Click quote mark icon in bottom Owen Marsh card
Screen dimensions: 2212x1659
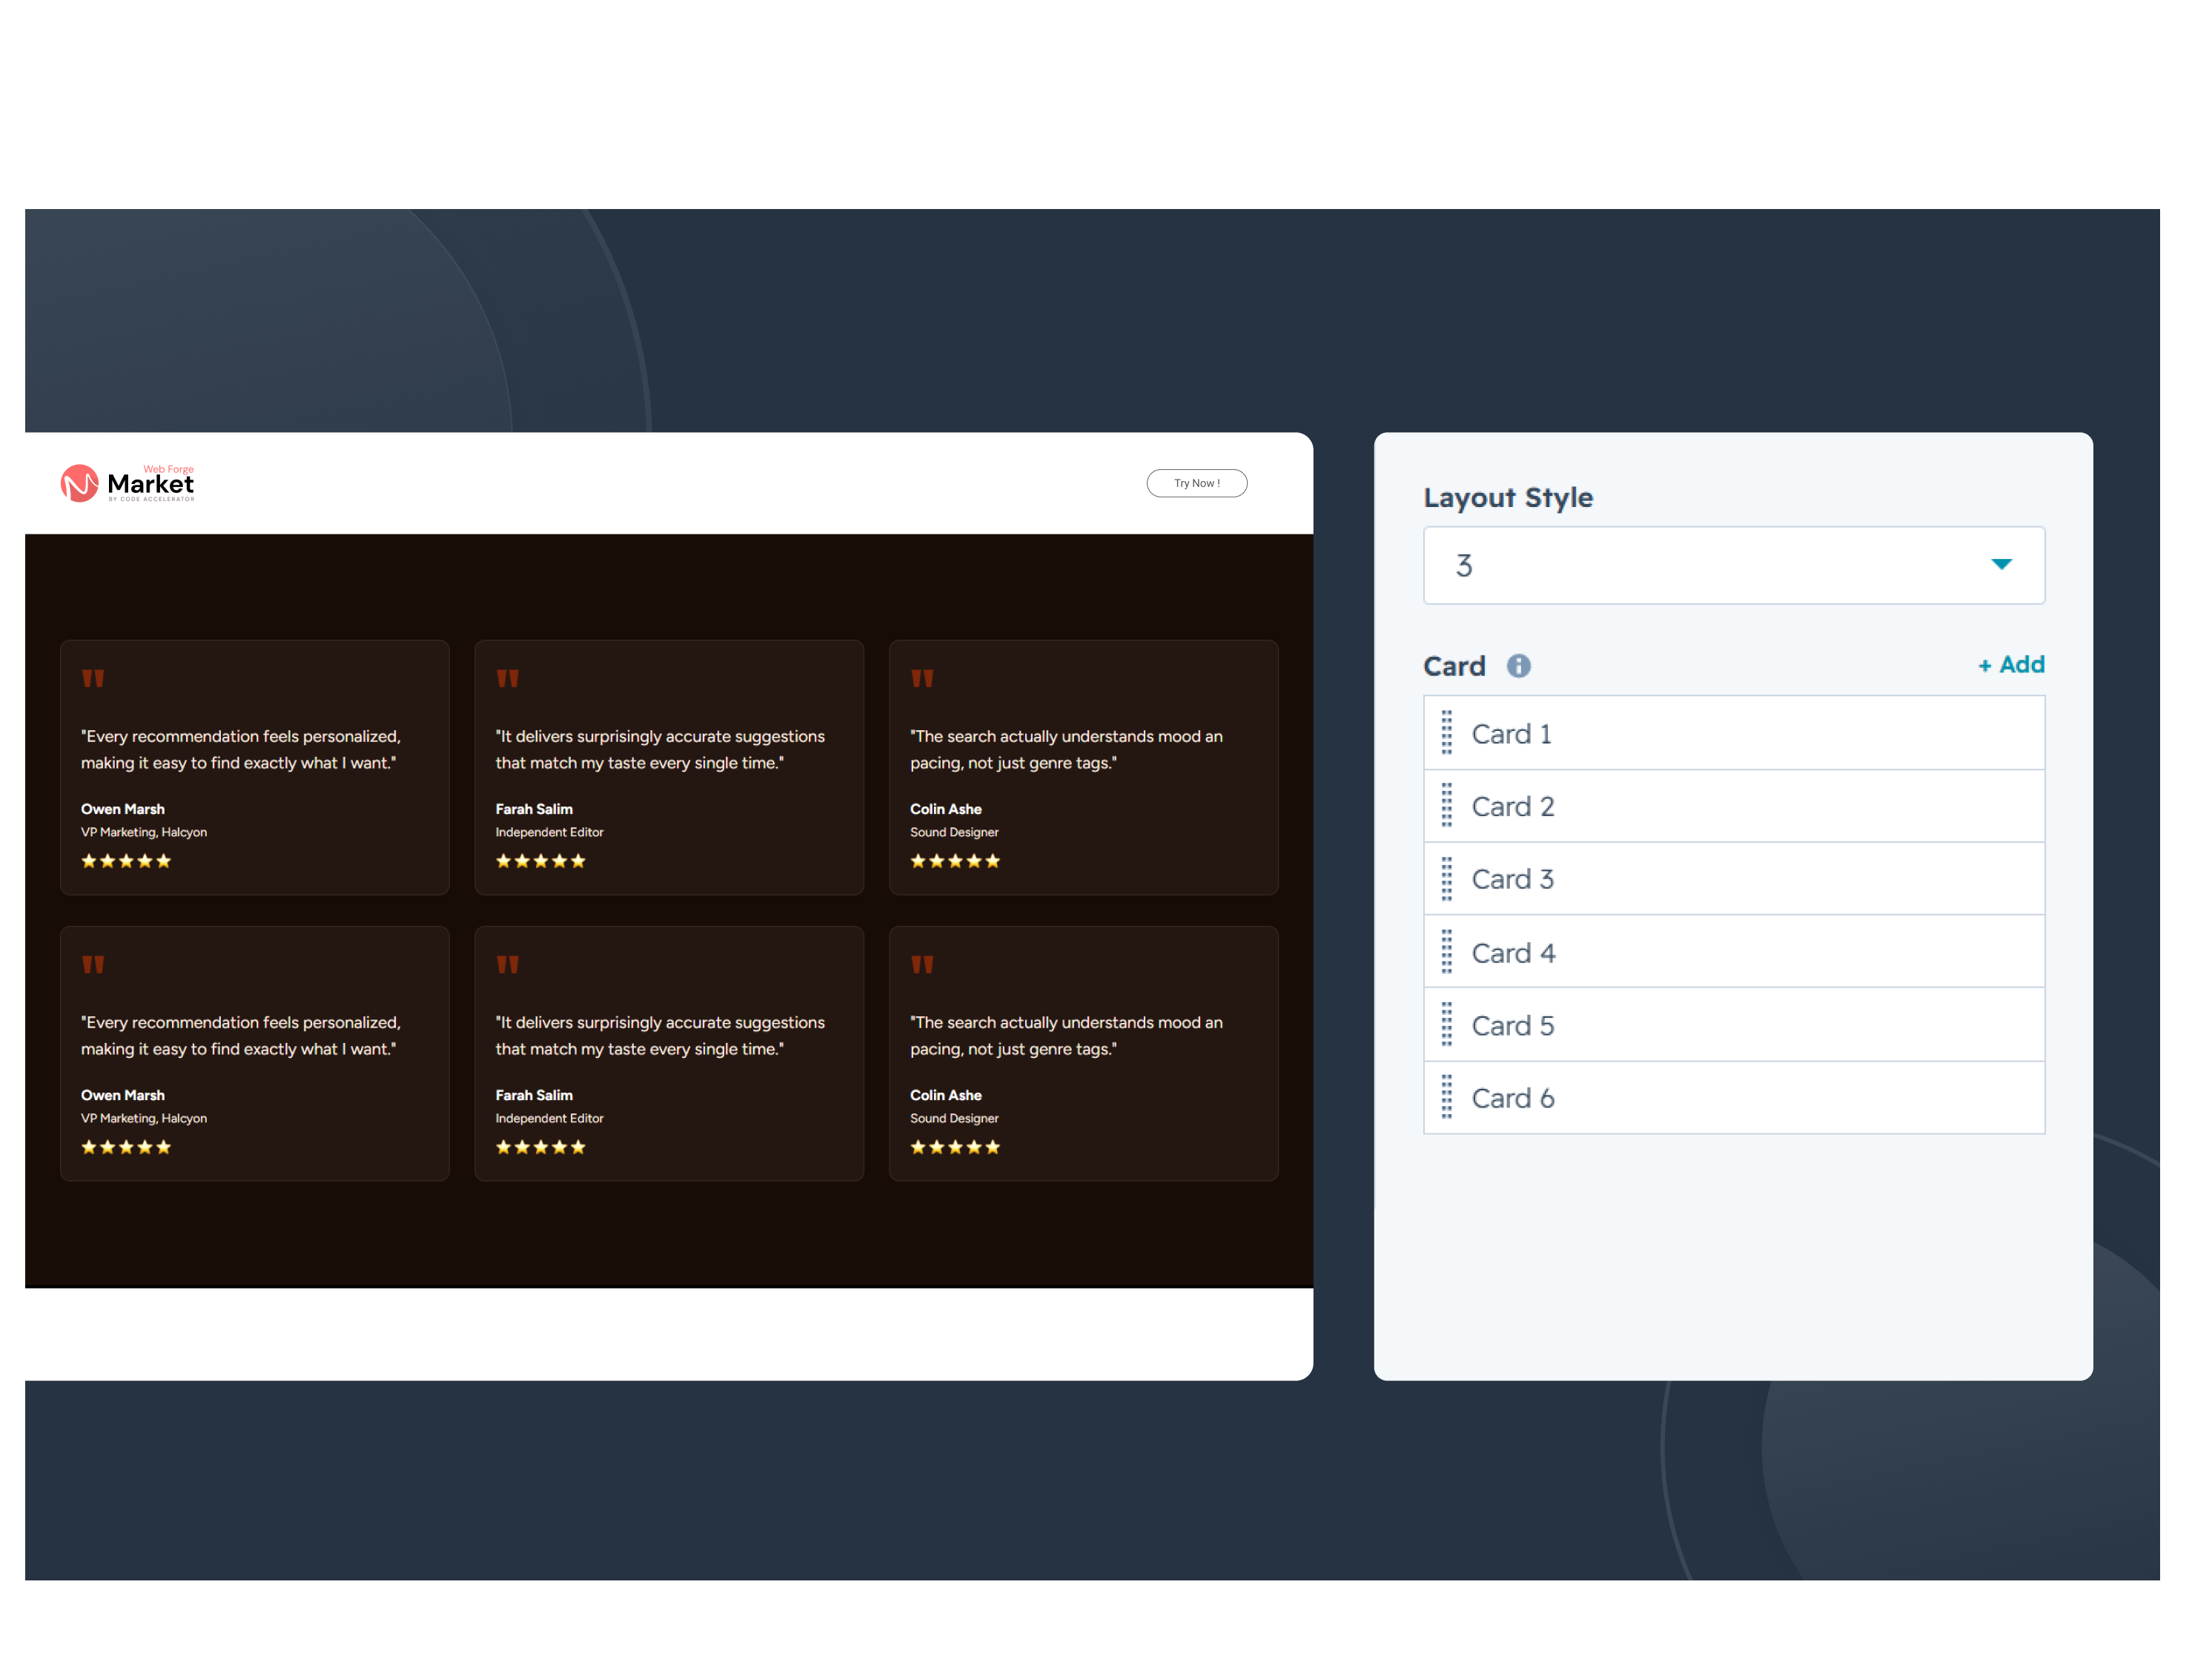click(93, 965)
